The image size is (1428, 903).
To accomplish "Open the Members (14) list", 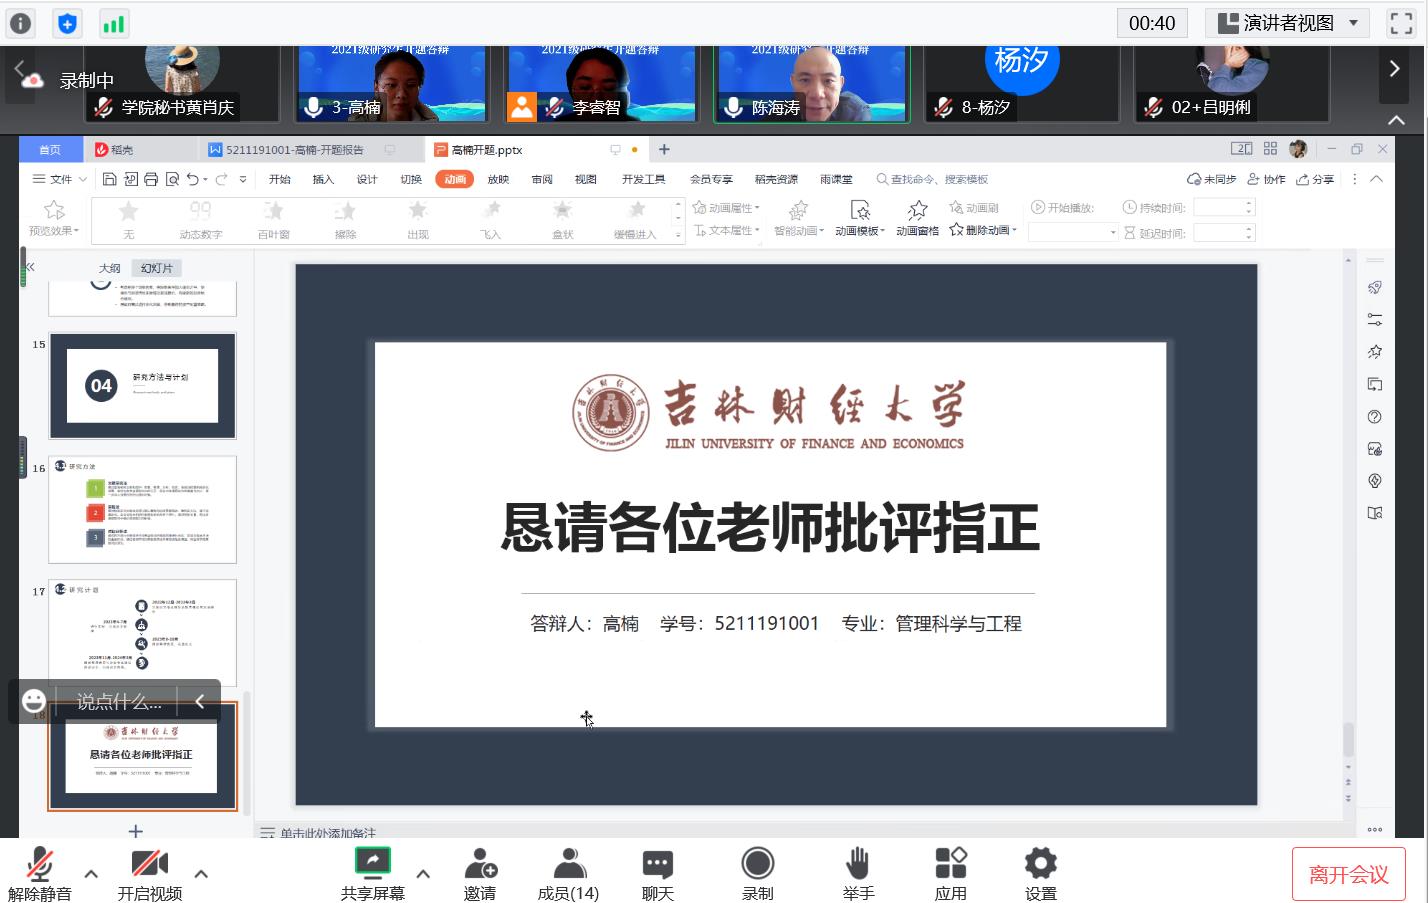I will tap(568, 863).
